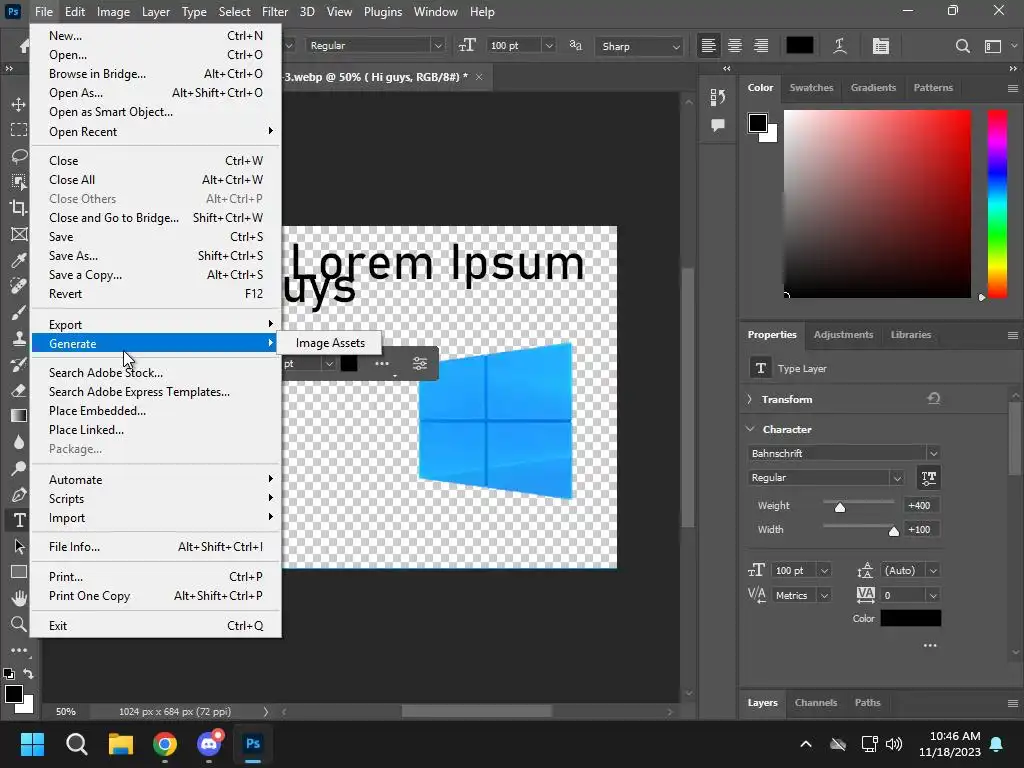The width and height of the screenshot is (1024, 768).
Task: Open font style Regular dropdown in options bar
Action: pyautogui.click(x=438, y=46)
